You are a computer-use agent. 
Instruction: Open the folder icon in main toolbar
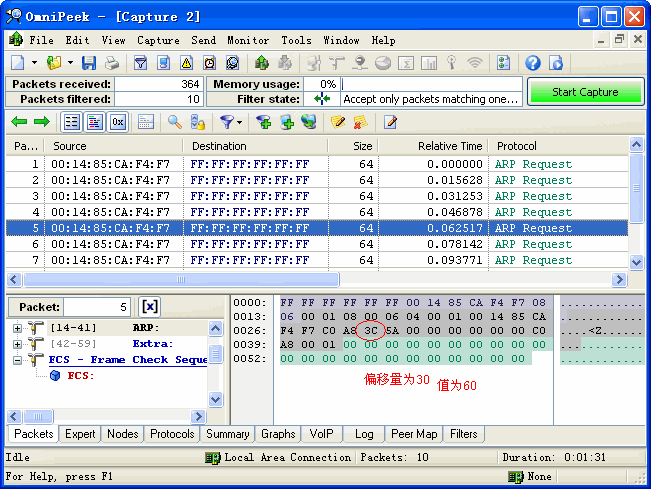click(x=54, y=63)
